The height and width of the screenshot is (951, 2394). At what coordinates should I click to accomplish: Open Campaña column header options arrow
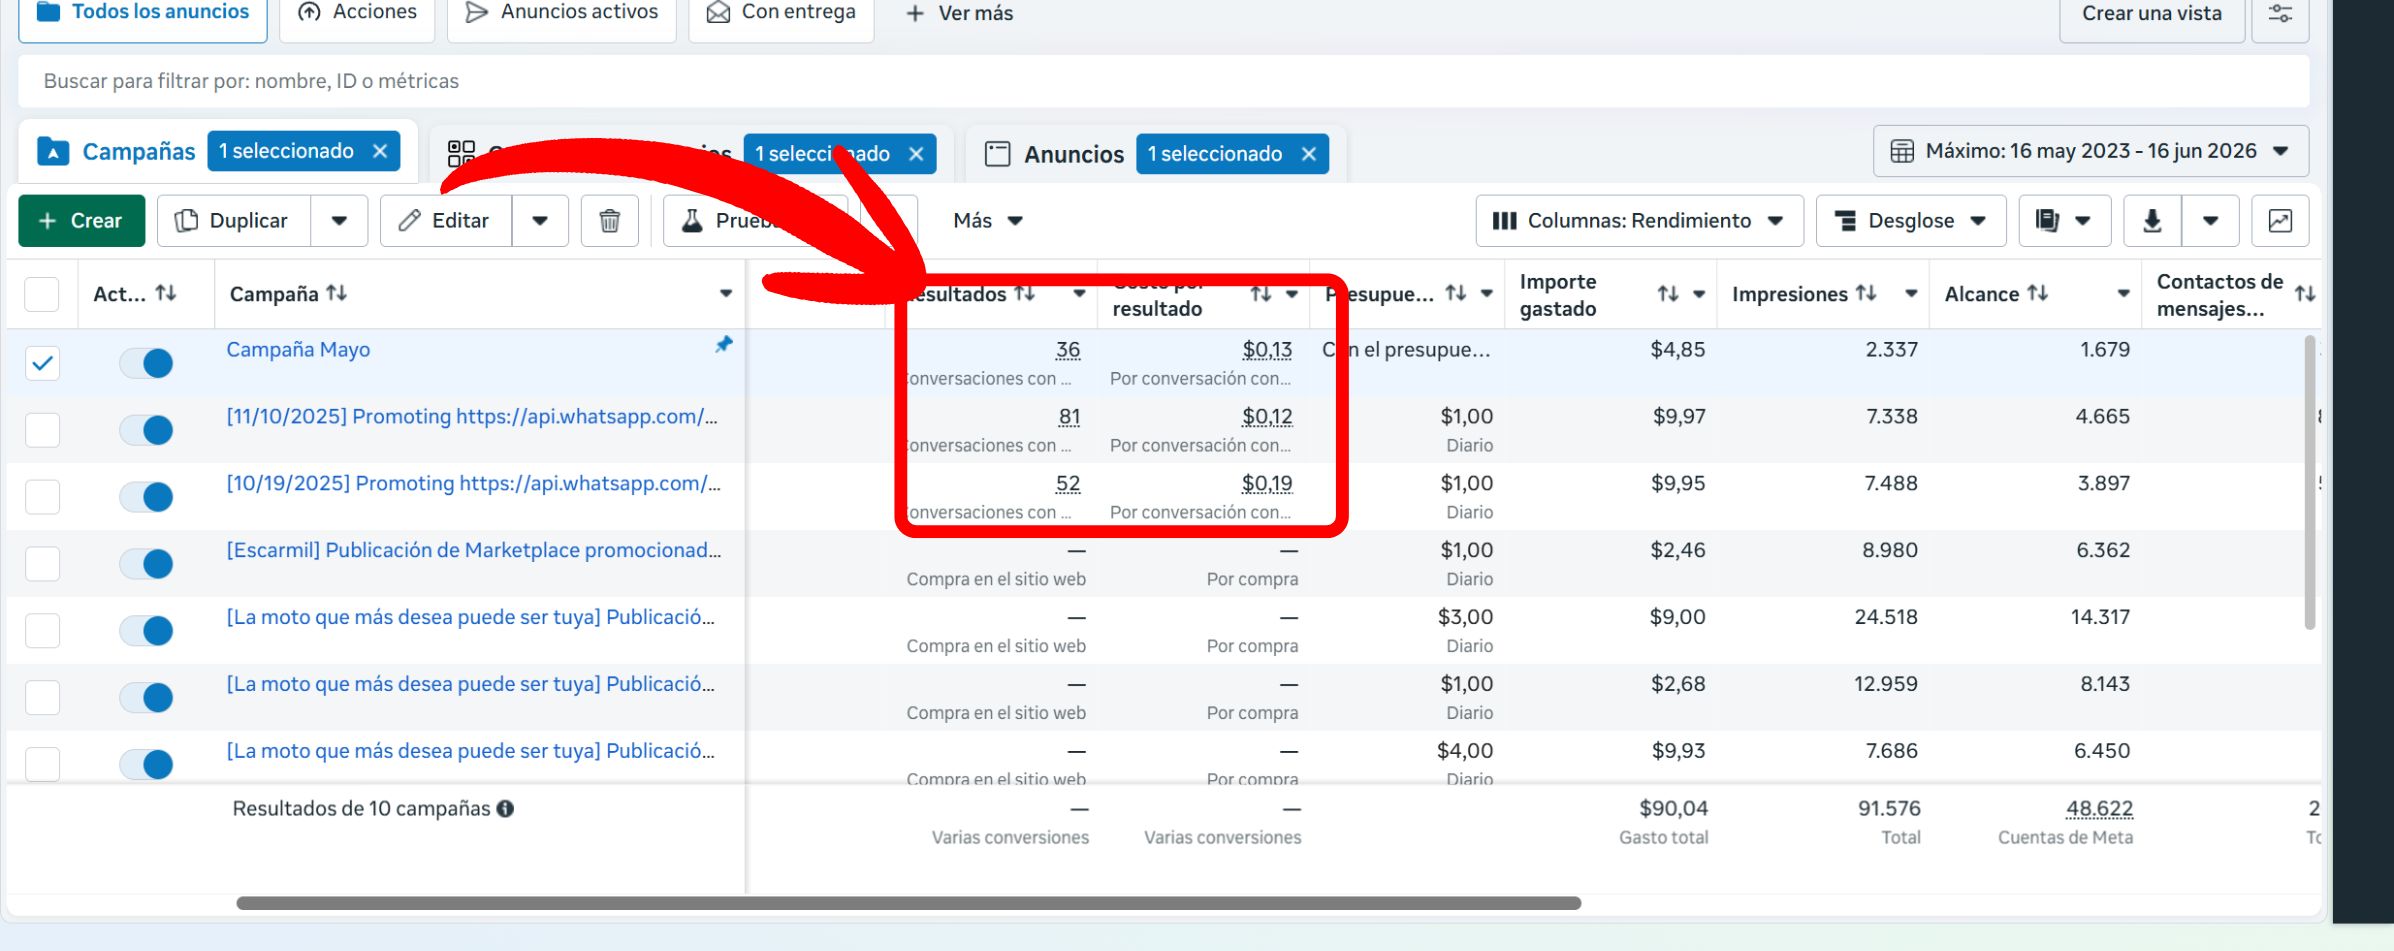(x=726, y=294)
